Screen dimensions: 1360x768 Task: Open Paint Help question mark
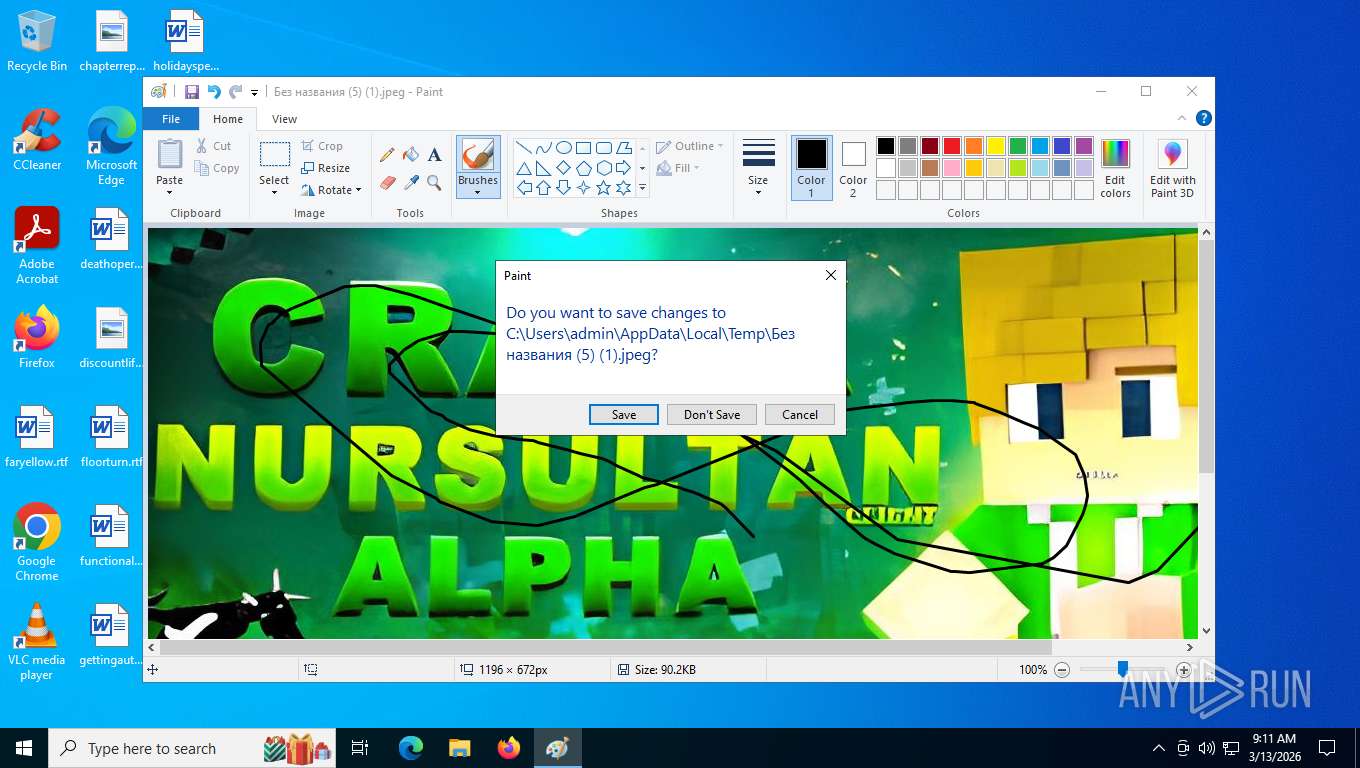(1204, 118)
